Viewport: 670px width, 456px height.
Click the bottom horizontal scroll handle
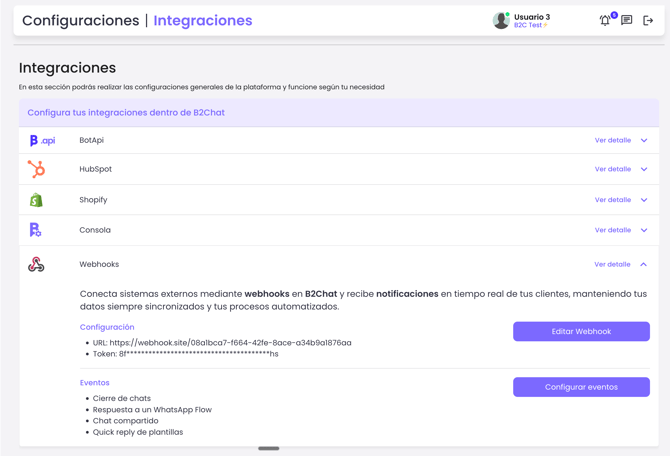[x=269, y=449]
